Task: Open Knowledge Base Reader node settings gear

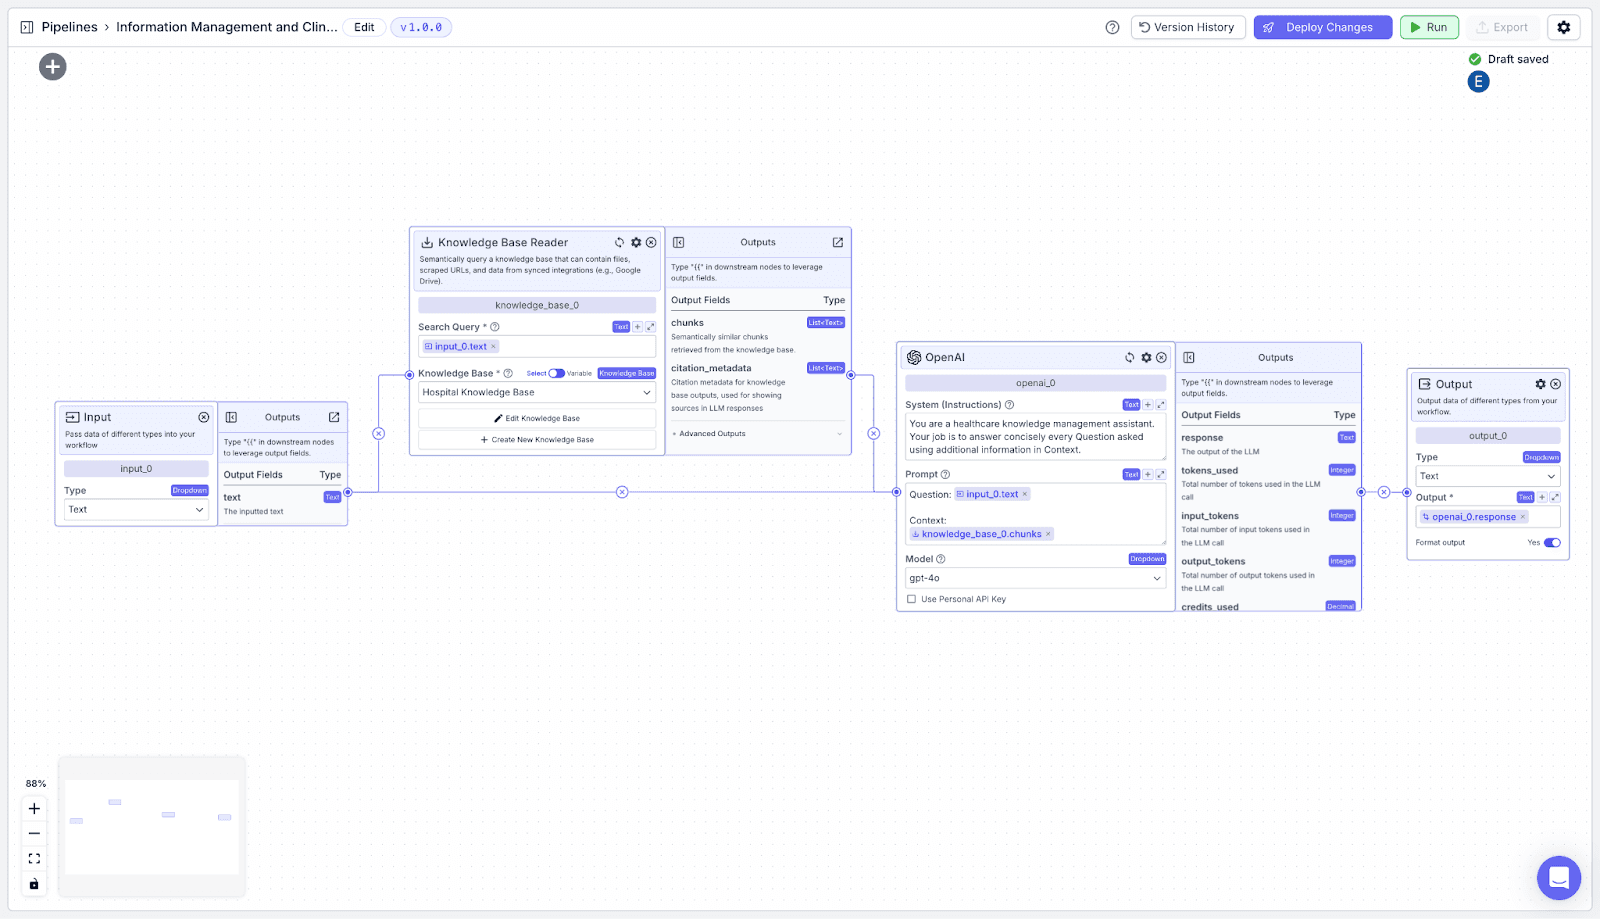Action: [636, 242]
